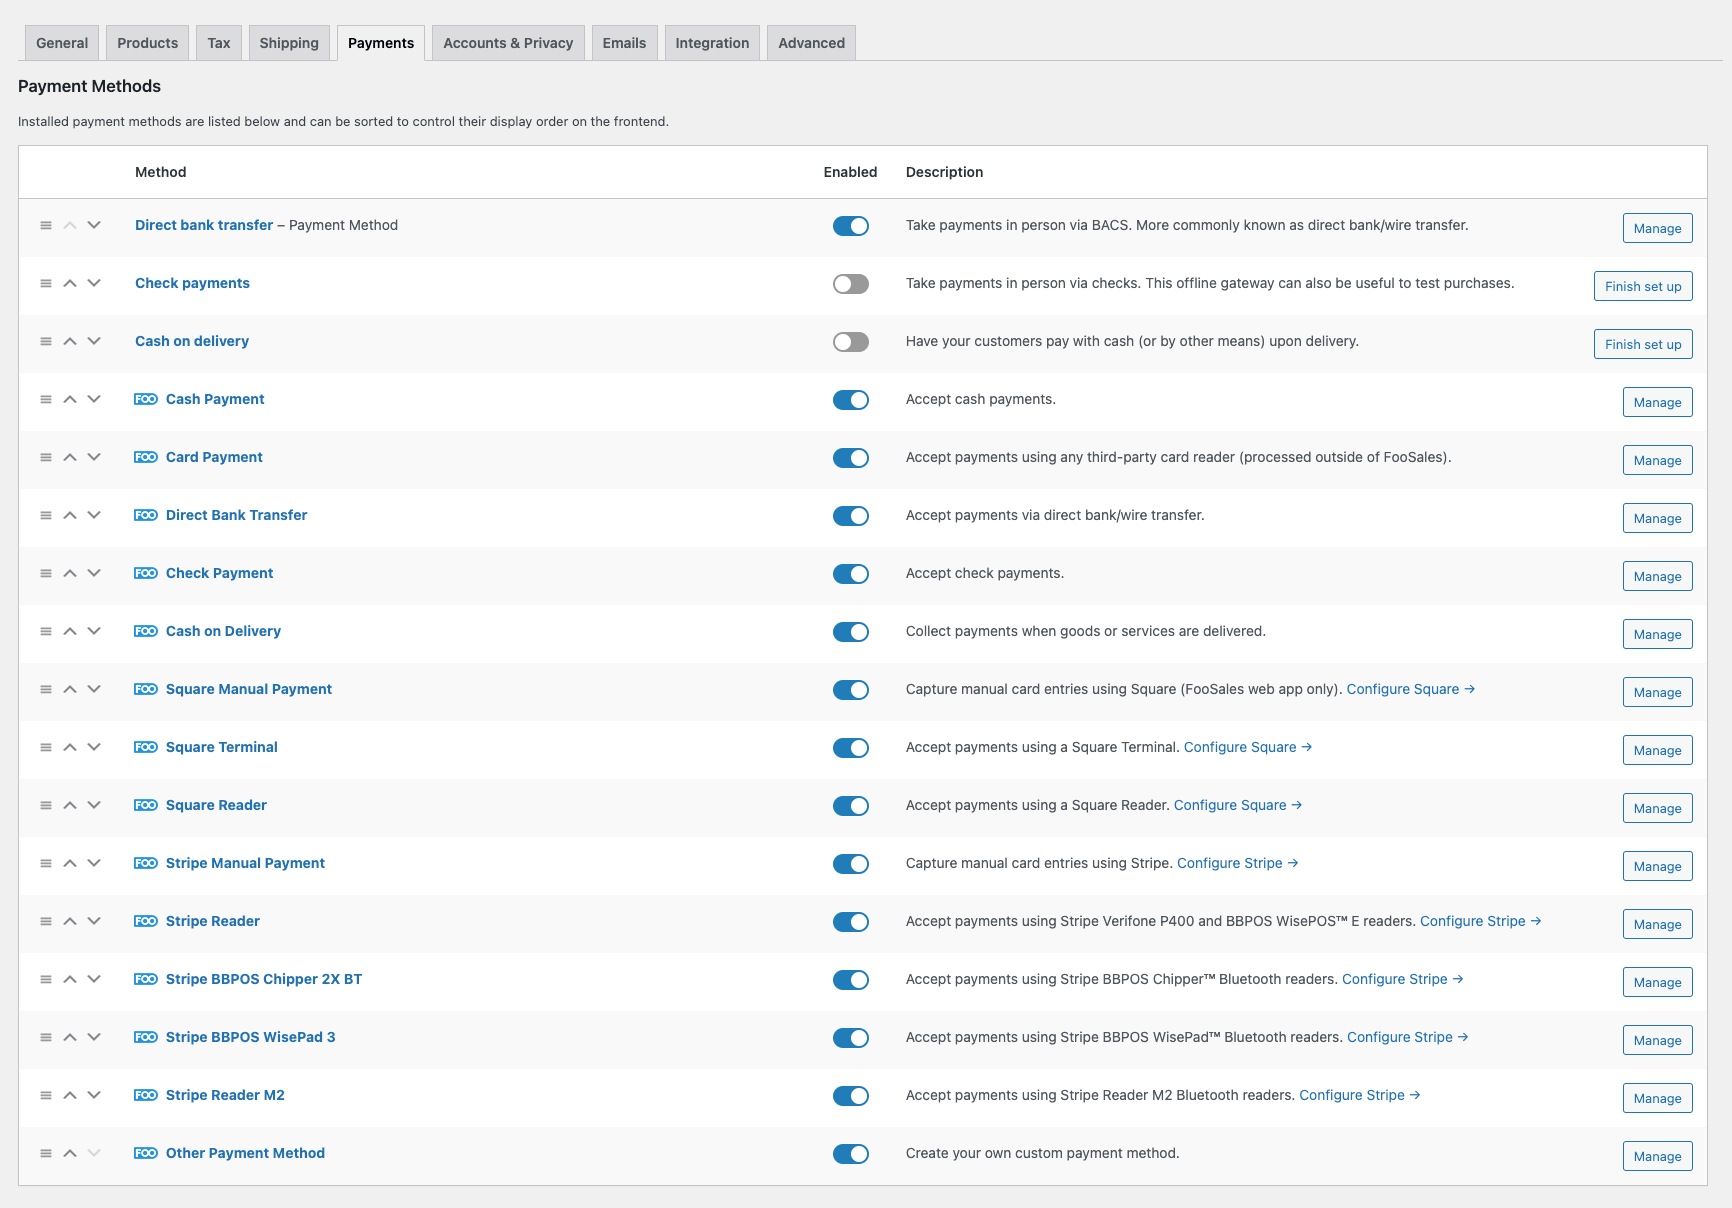Open the Advanced settings tab
This screenshot has height=1208, width=1732.
coord(811,43)
